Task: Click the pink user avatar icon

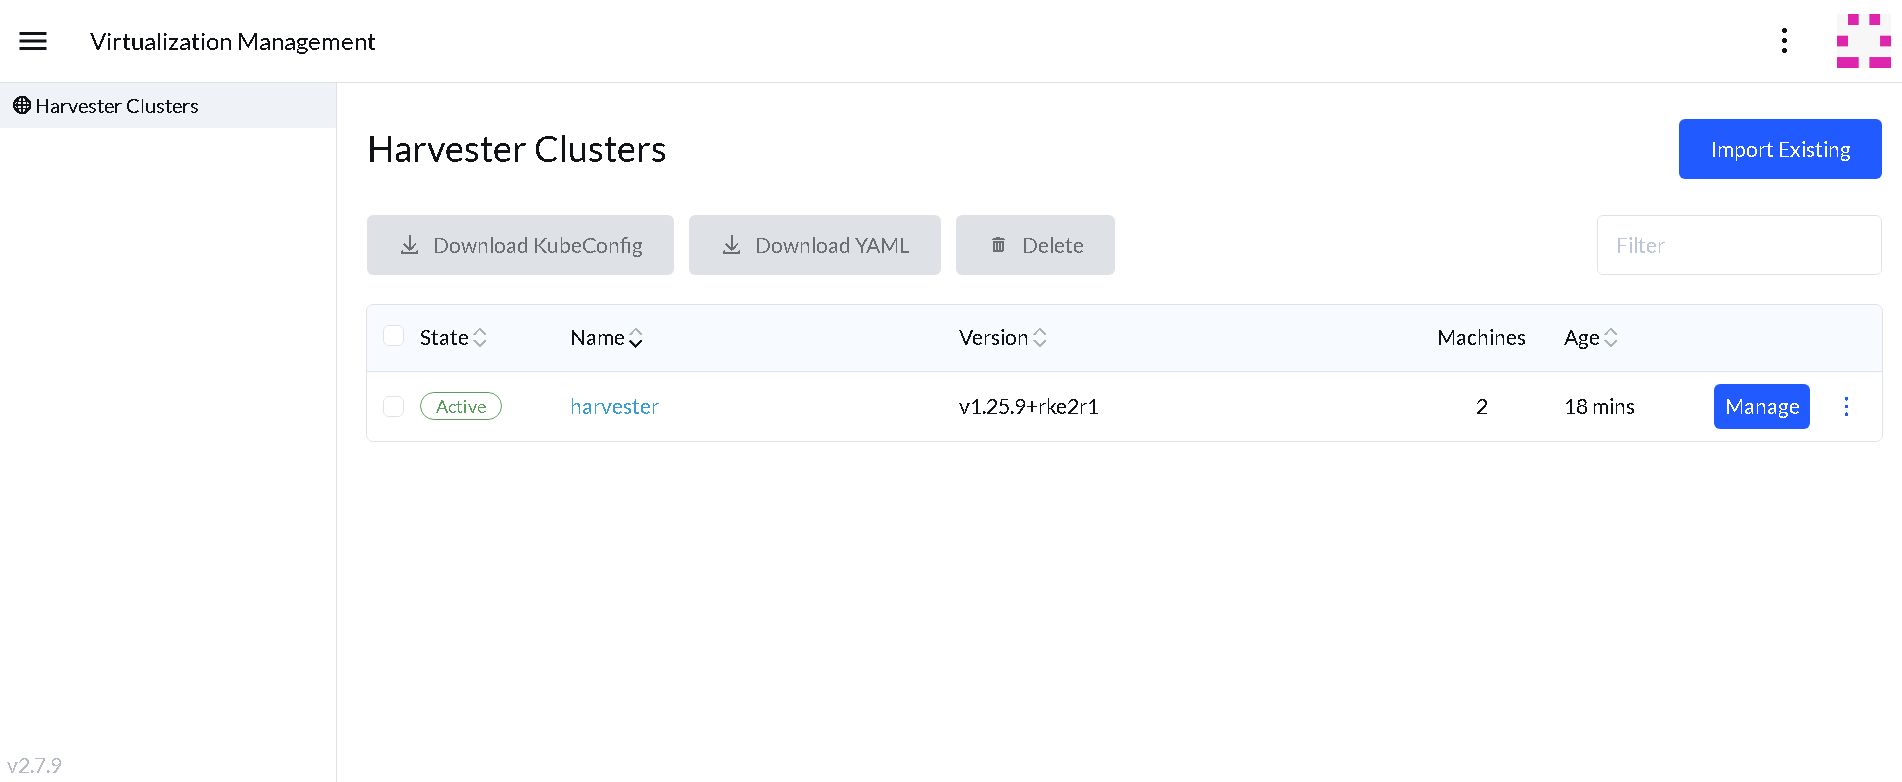Action: click(x=1863, y=41)
